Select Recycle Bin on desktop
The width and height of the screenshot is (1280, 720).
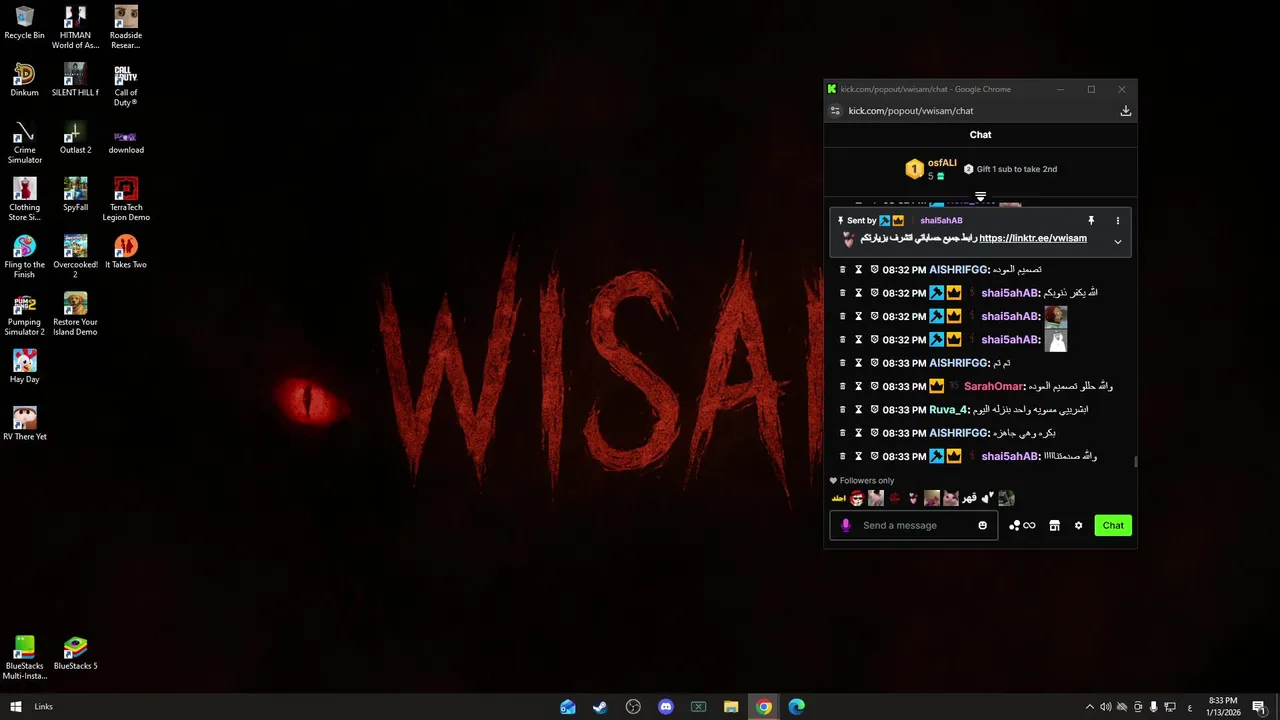(25, 23)
